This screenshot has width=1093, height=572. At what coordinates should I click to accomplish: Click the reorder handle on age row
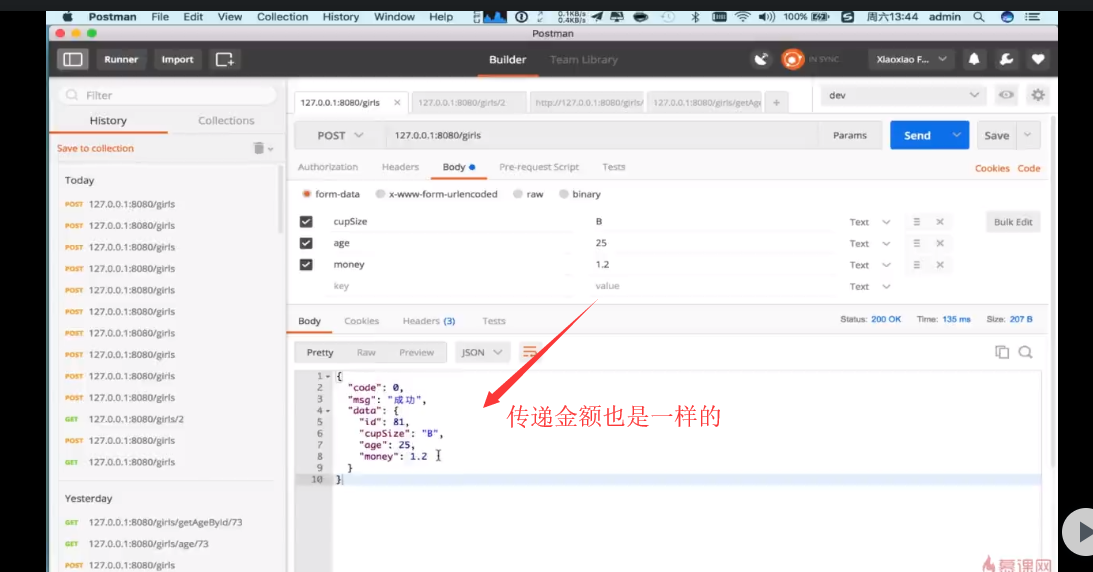click(x=917, y=243)
